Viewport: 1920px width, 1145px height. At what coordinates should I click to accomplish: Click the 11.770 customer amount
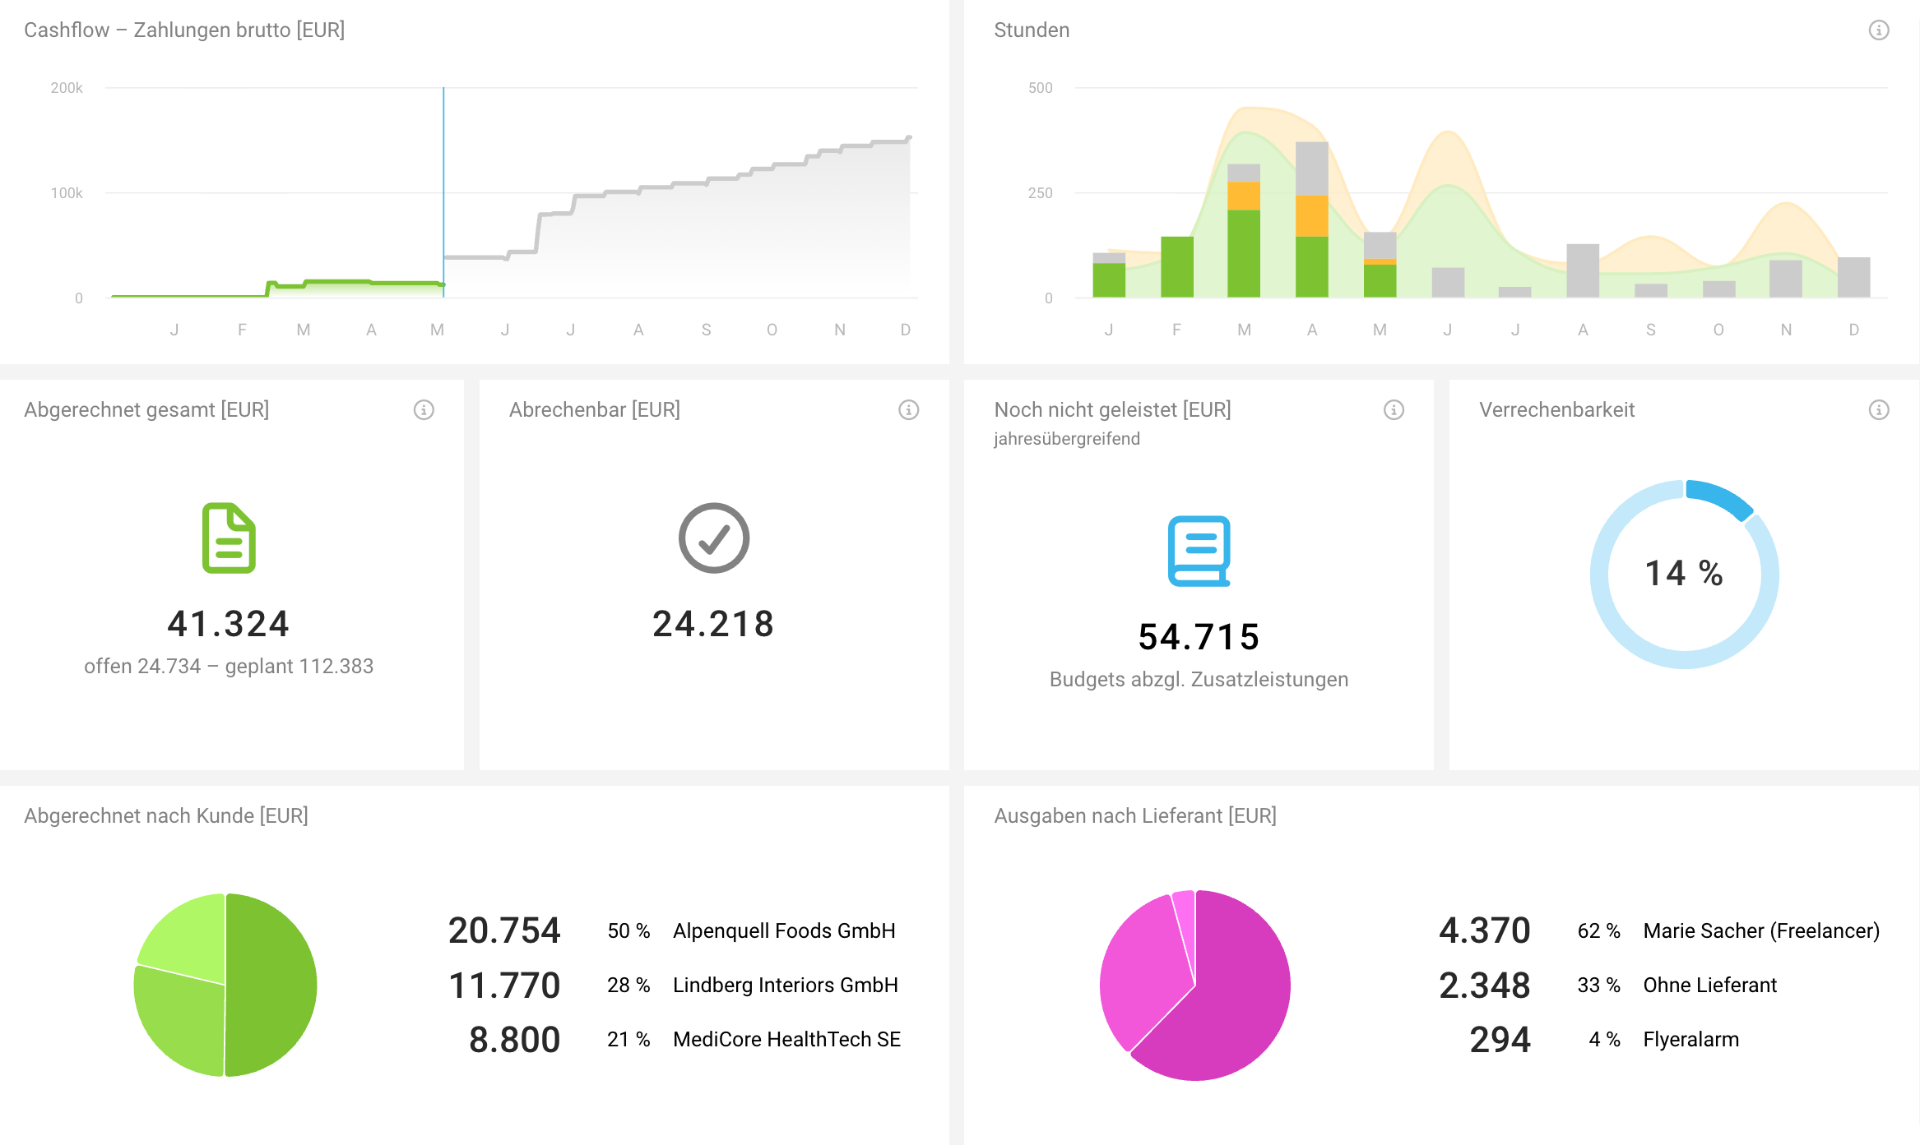[504, 985]
